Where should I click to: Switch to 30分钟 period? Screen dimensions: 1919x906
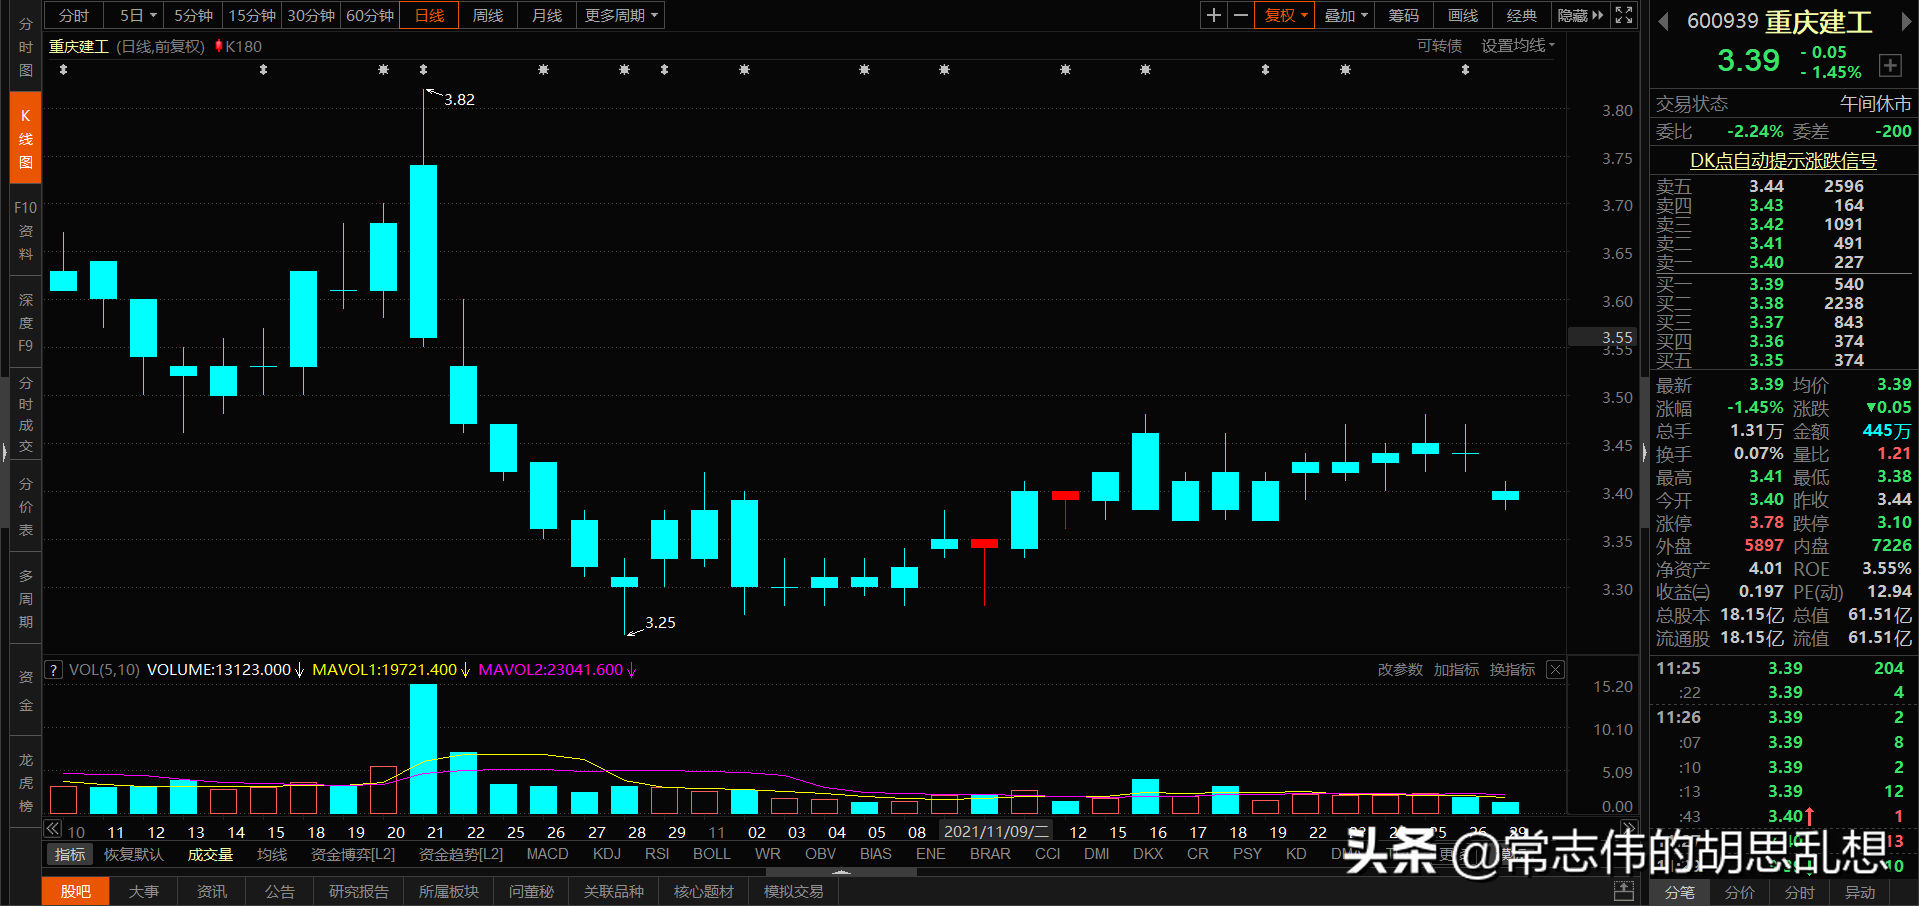click(x=311, y=15)
